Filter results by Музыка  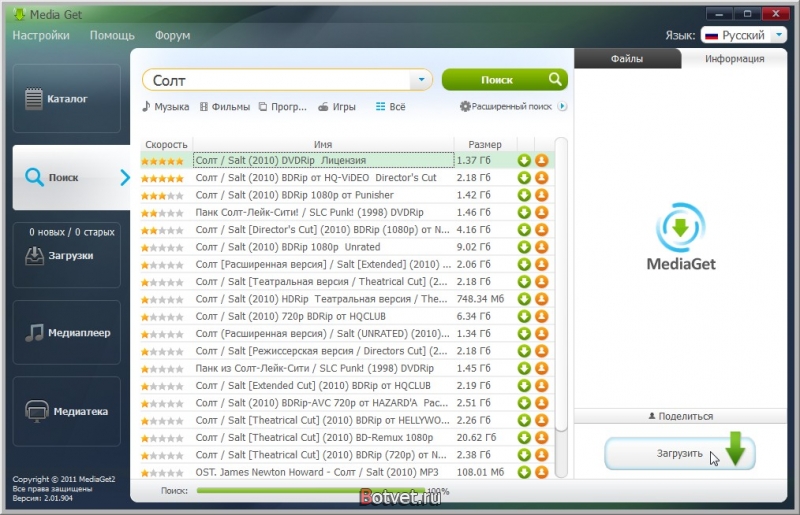(165, 106)
